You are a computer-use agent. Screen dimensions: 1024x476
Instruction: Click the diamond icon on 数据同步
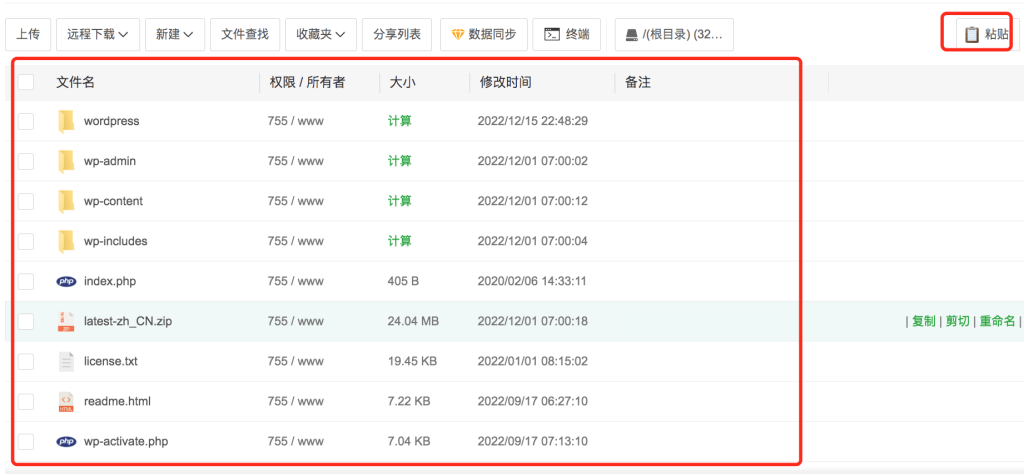(458, 35)
